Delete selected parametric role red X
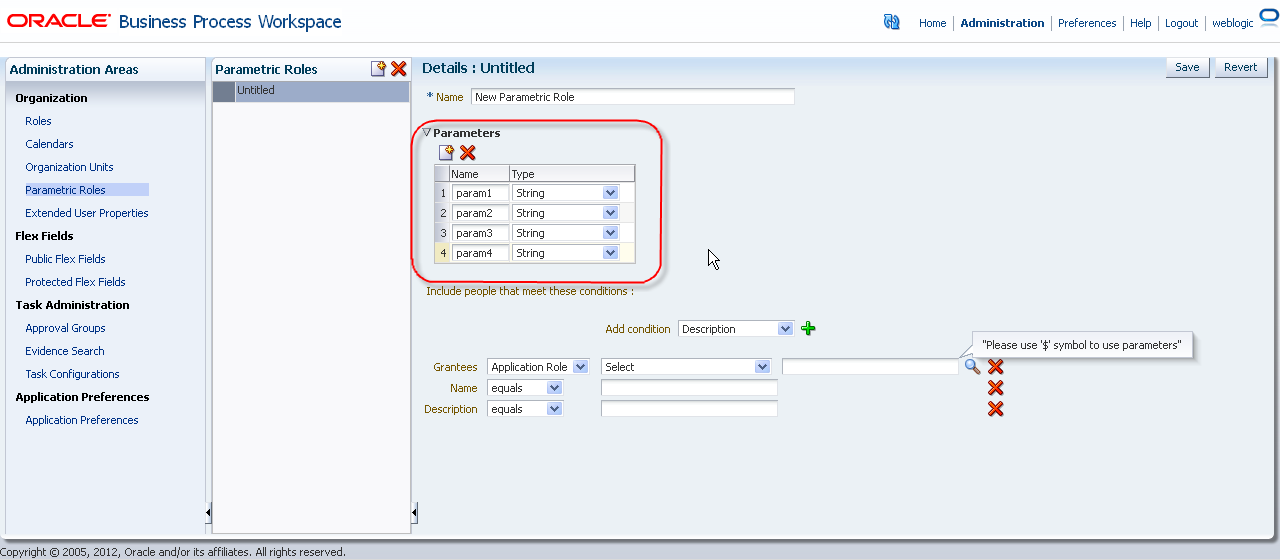The height and width of the screenshot is (560, 1280). click(398, 68)
